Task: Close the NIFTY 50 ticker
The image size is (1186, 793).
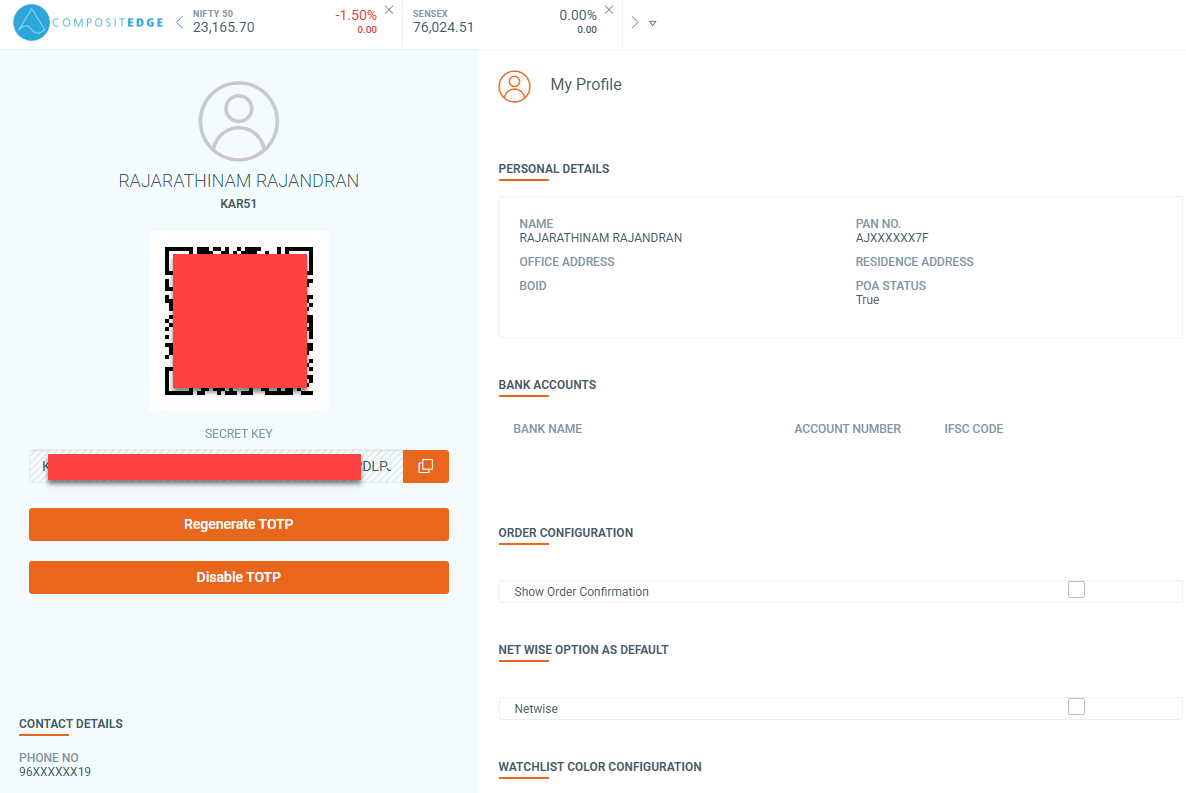Action: click(389, 10)
